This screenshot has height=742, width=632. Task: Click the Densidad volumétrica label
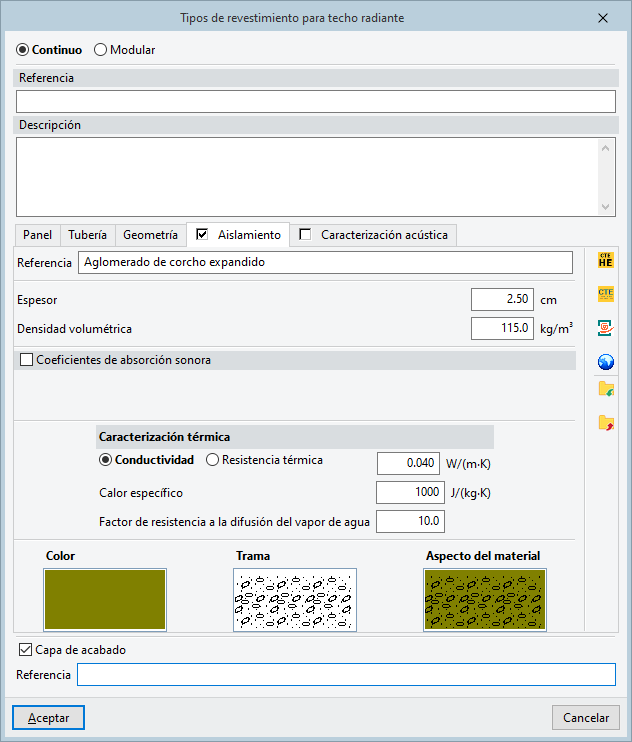click(x=74, y=329)
